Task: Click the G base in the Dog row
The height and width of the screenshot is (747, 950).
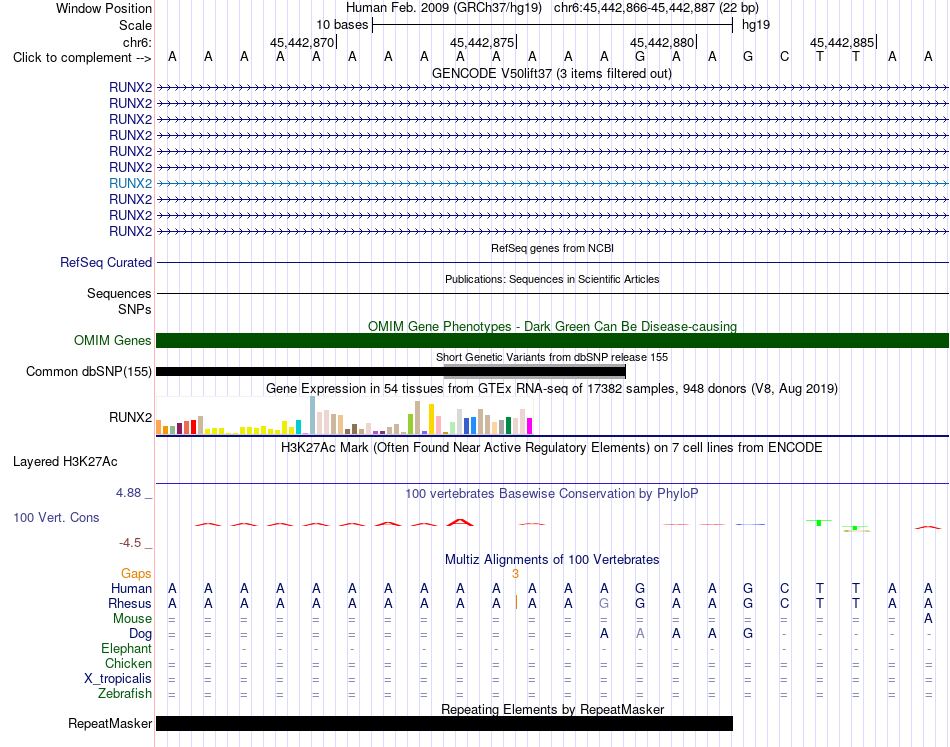Action: pyautogui.click(x=748, y=634)
